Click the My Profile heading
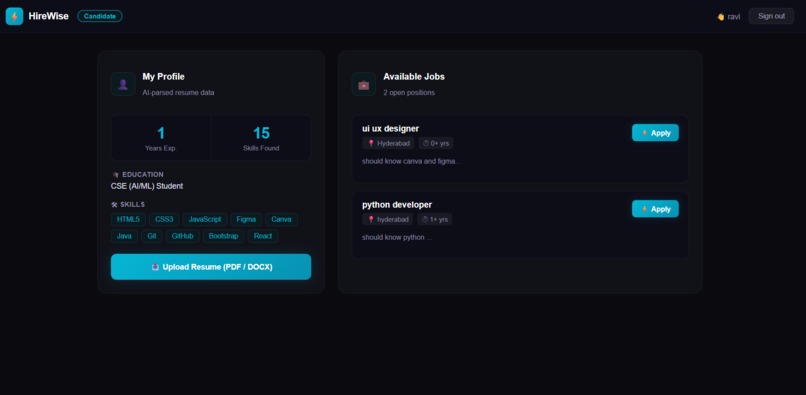This screenshot has width=806, height=395. click(x=163, y=77)
